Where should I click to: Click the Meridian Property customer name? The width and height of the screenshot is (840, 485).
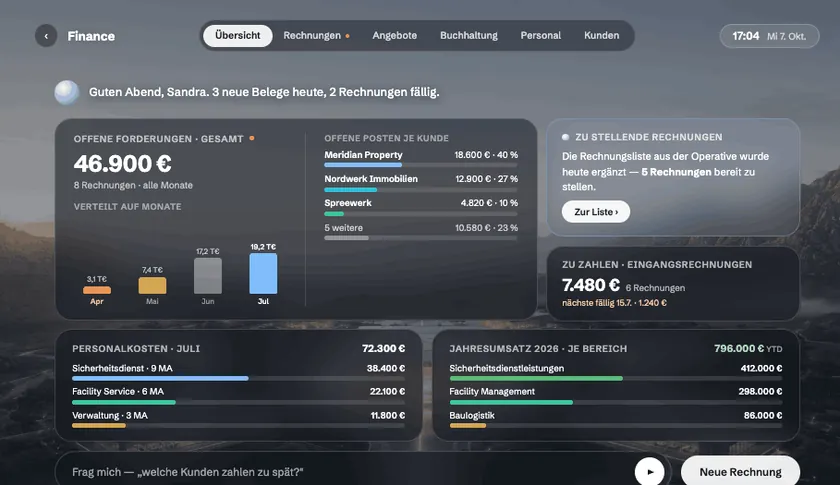363,154
